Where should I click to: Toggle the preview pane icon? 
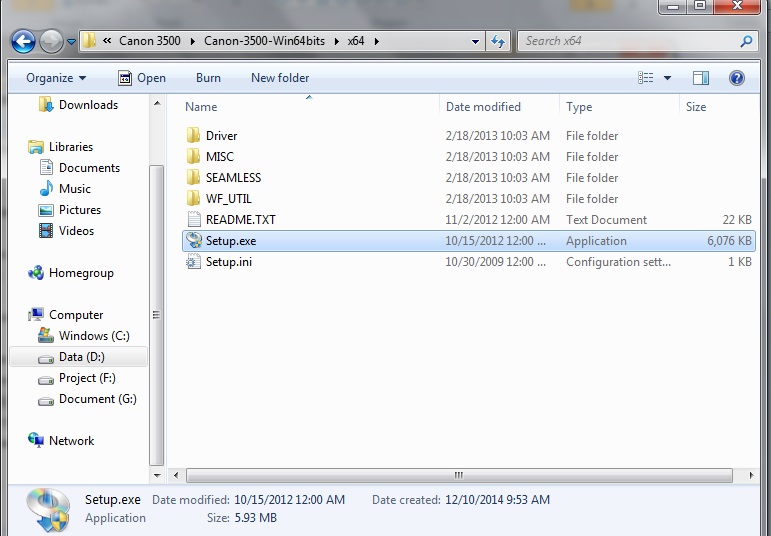(x=701, y=78)
